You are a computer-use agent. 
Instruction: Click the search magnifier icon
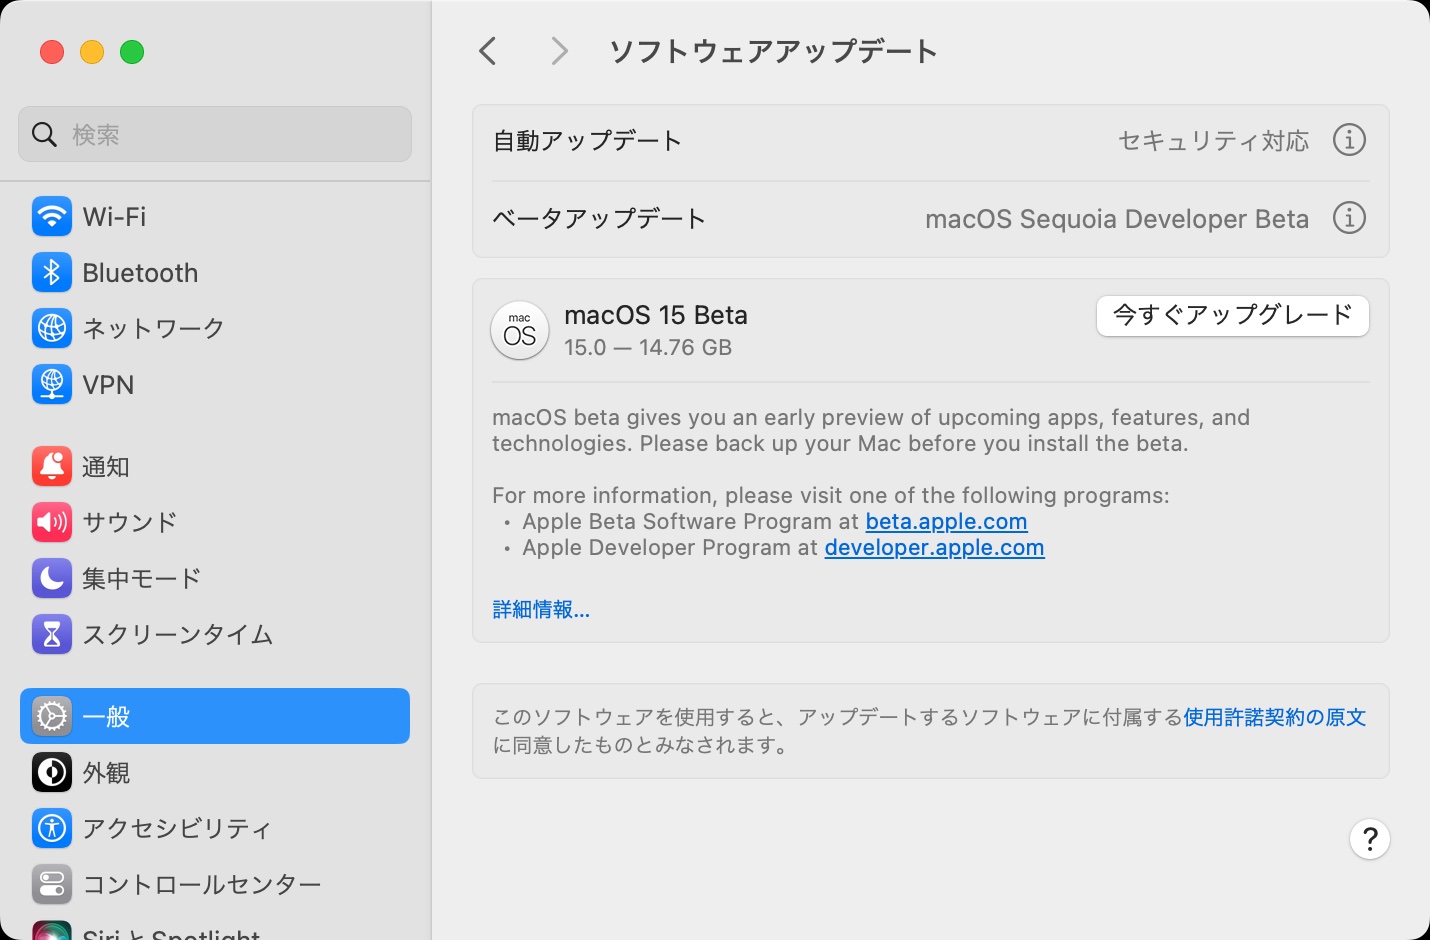tap(45, 134)
